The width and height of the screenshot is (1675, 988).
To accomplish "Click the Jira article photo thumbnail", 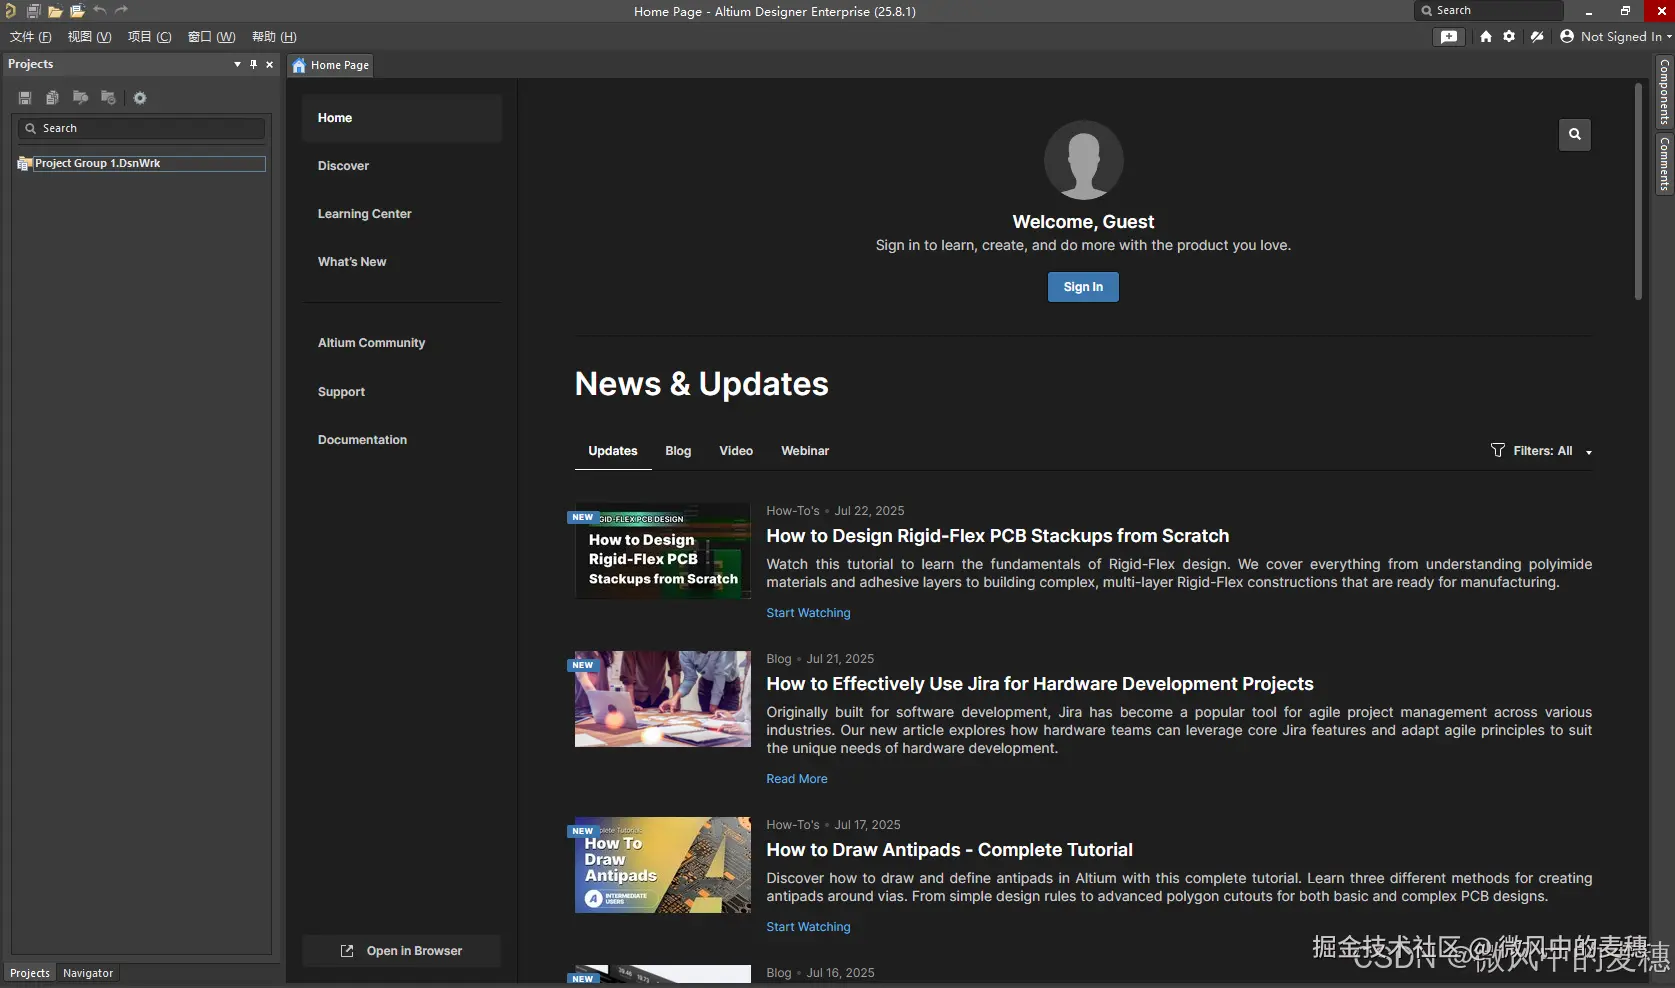I will pos(663,699).
